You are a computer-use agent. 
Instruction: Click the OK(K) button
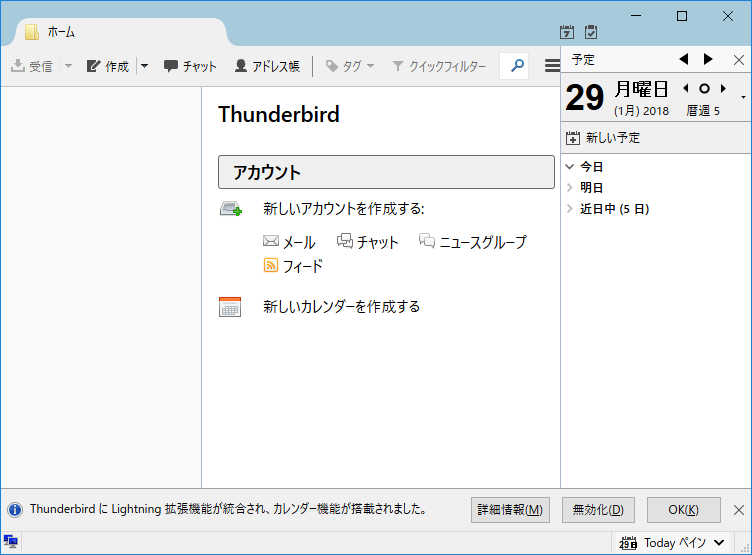[x=683, y=509]
